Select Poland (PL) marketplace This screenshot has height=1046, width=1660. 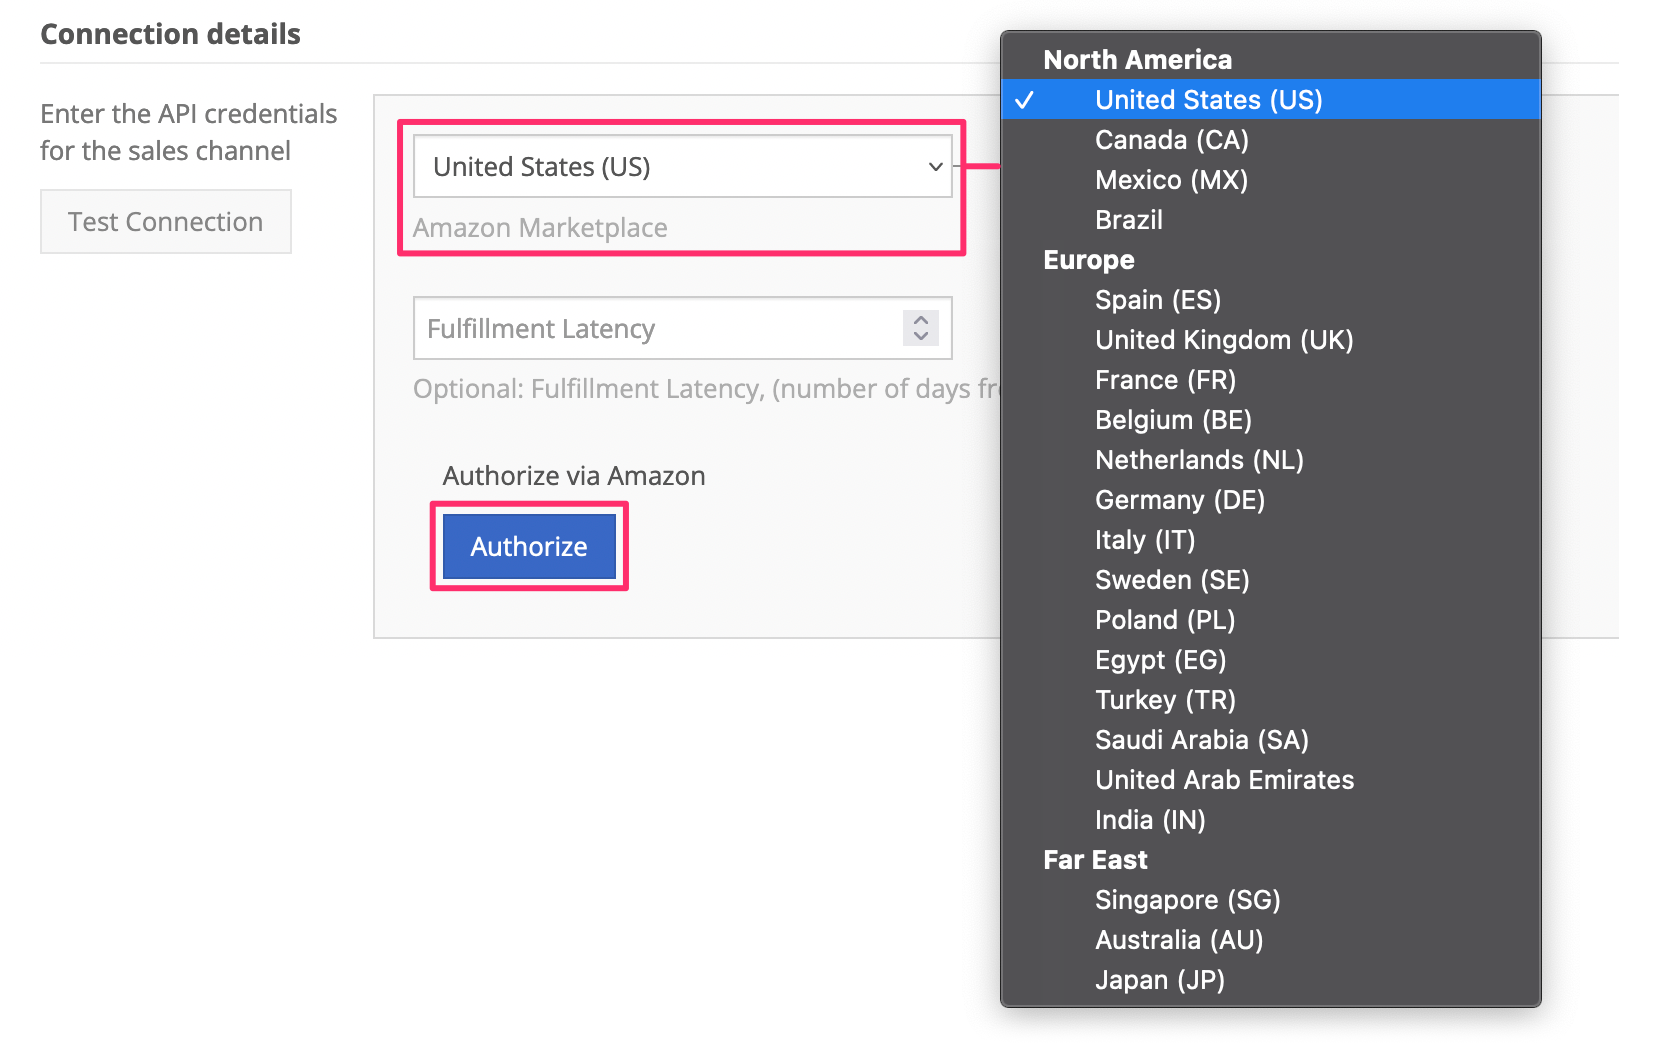coord(1271,619)
